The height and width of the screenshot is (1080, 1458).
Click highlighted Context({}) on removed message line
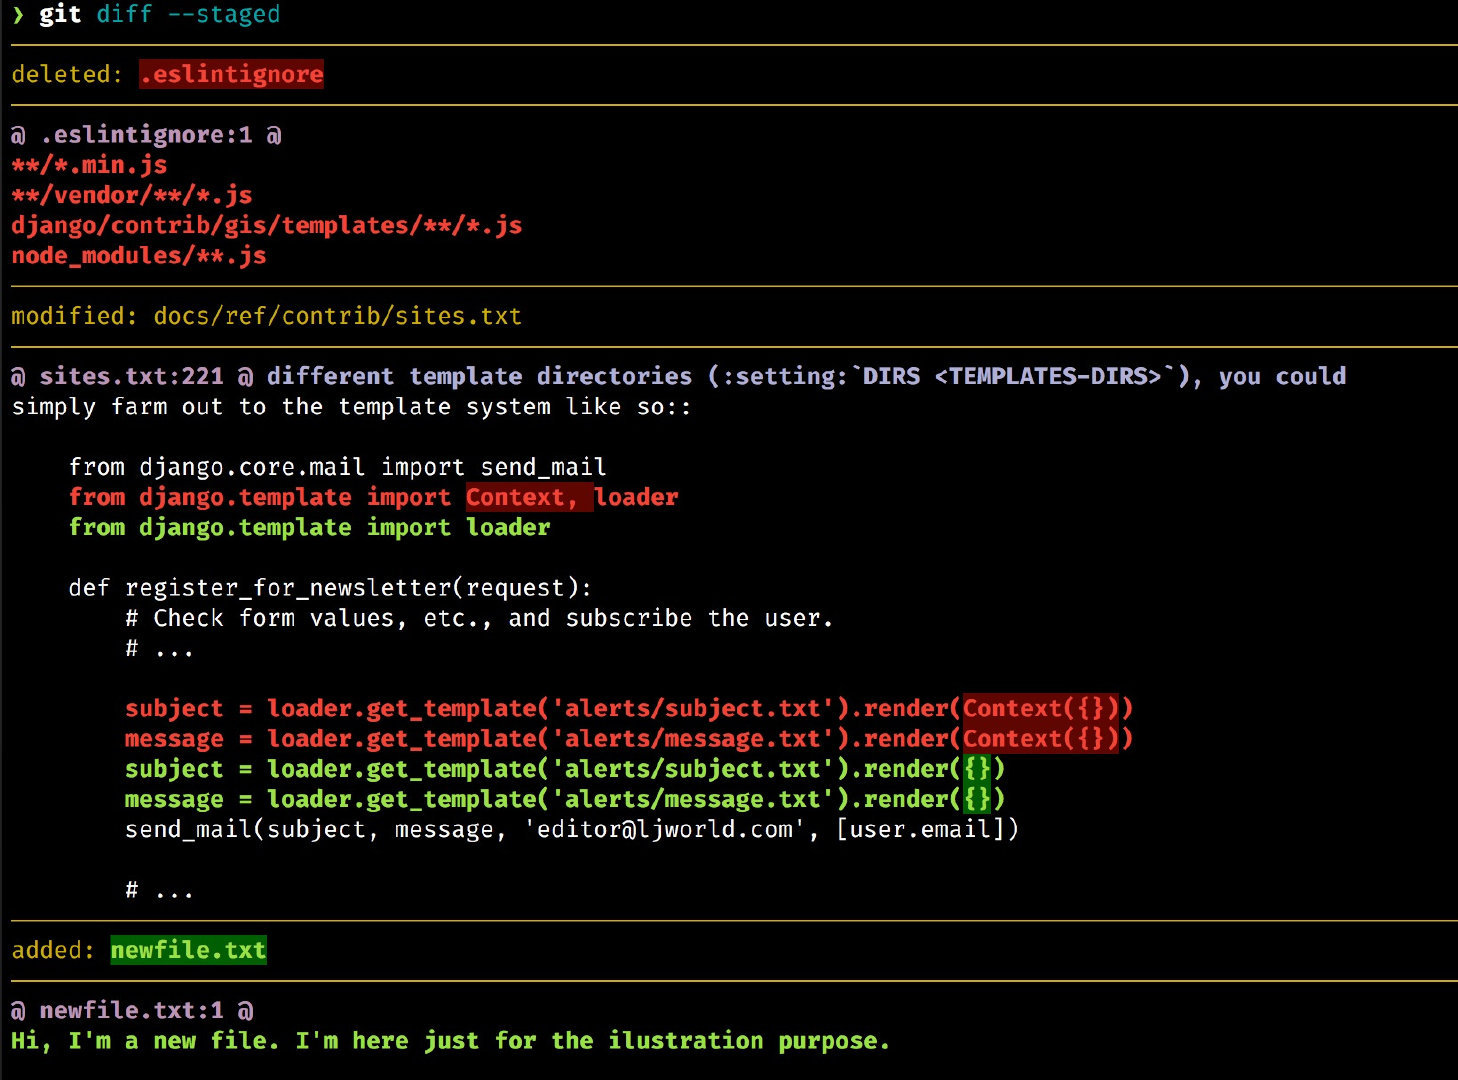[x=1040, y=739]
